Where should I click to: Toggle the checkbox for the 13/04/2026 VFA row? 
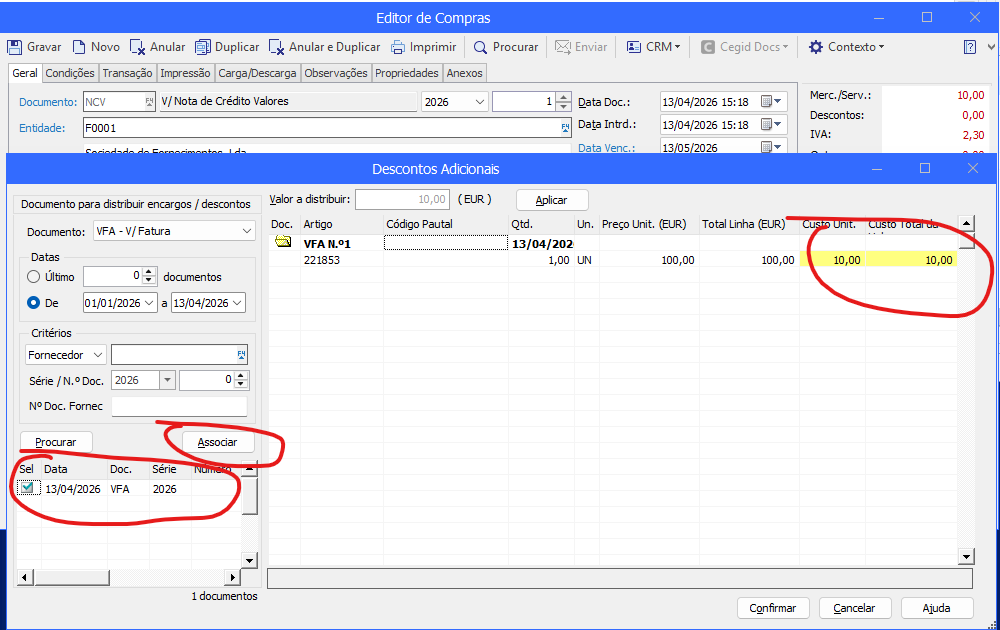click(x=28, y=488)
